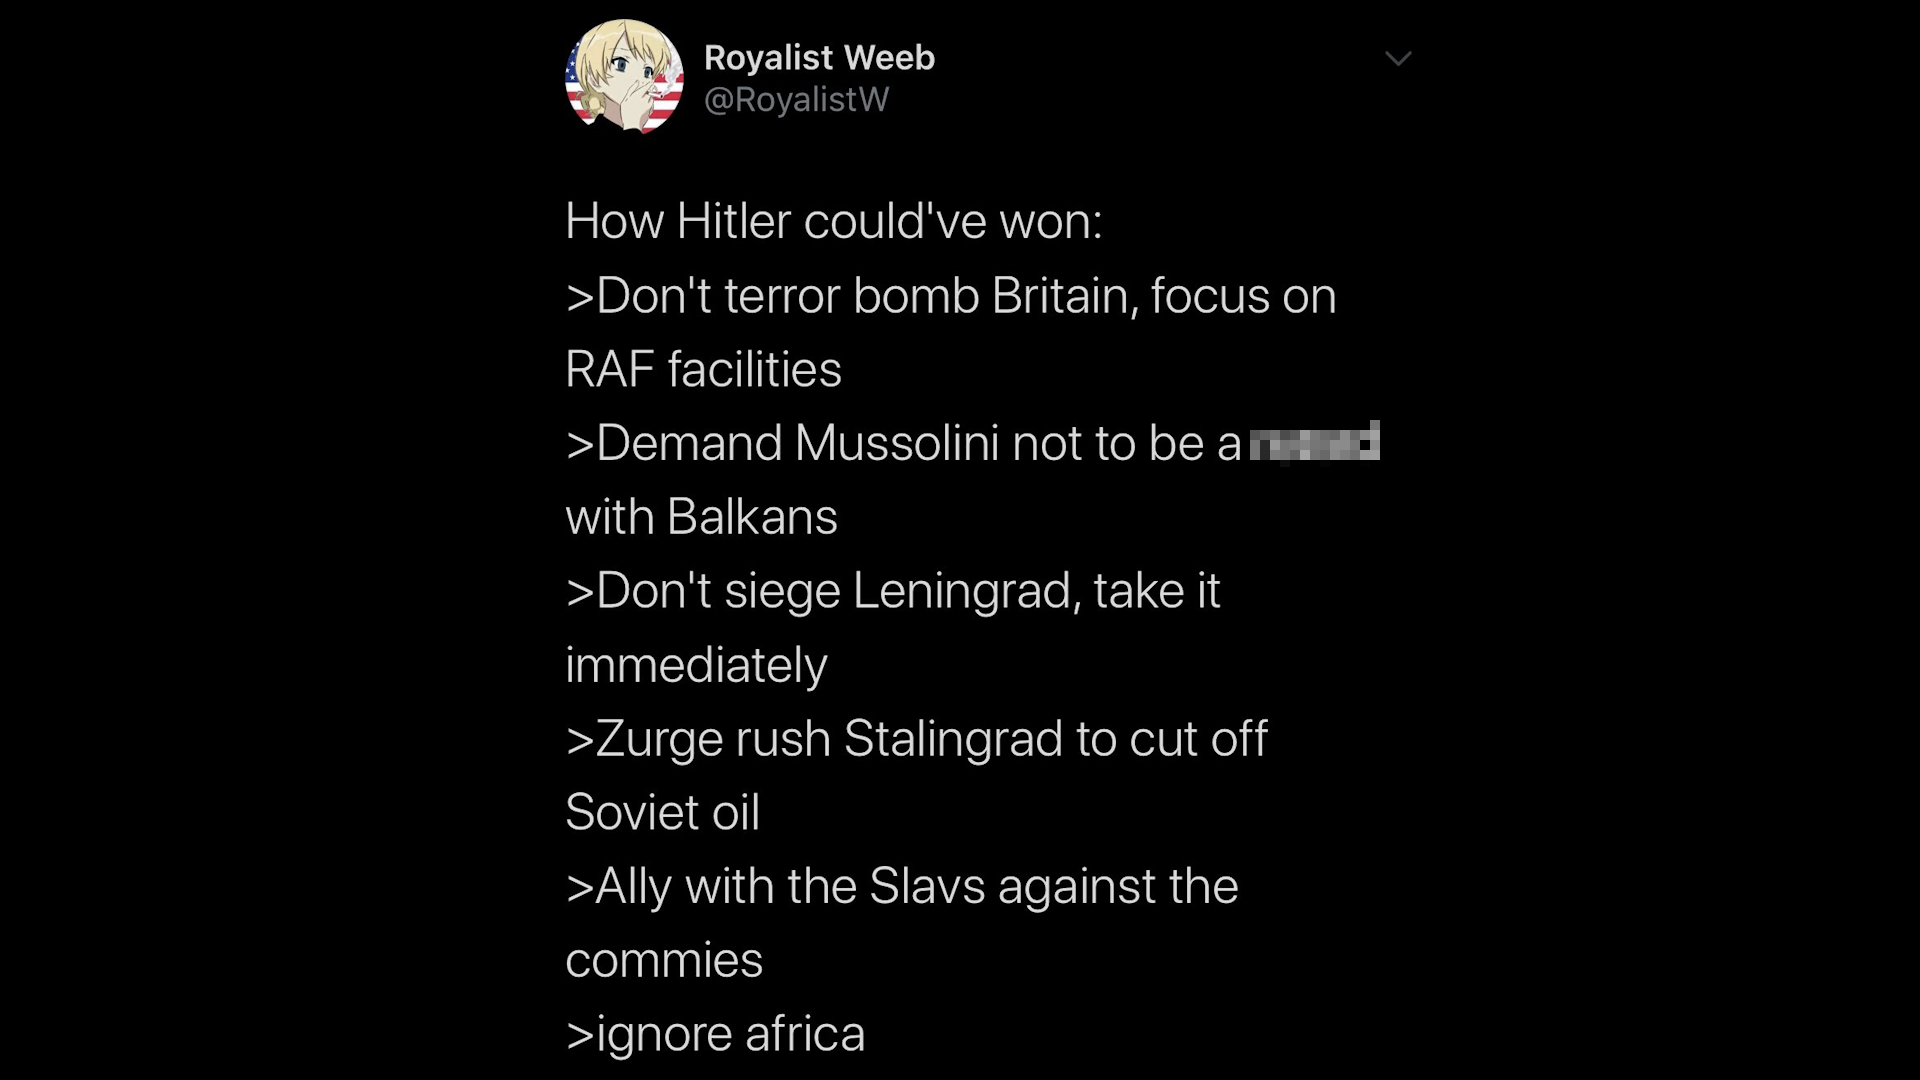The width and height of the screenshot is (1920, 1080).
Task: Open the tweet options chevron menu
Action: pyautogui.click(x=1397, y=59)
